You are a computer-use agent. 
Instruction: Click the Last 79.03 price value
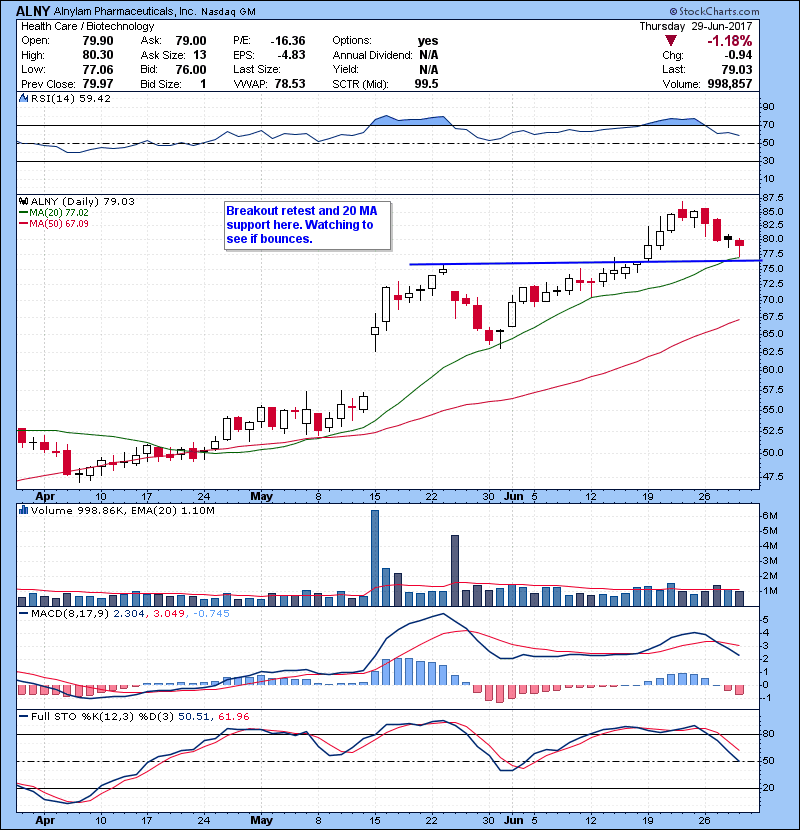[736, 69]
